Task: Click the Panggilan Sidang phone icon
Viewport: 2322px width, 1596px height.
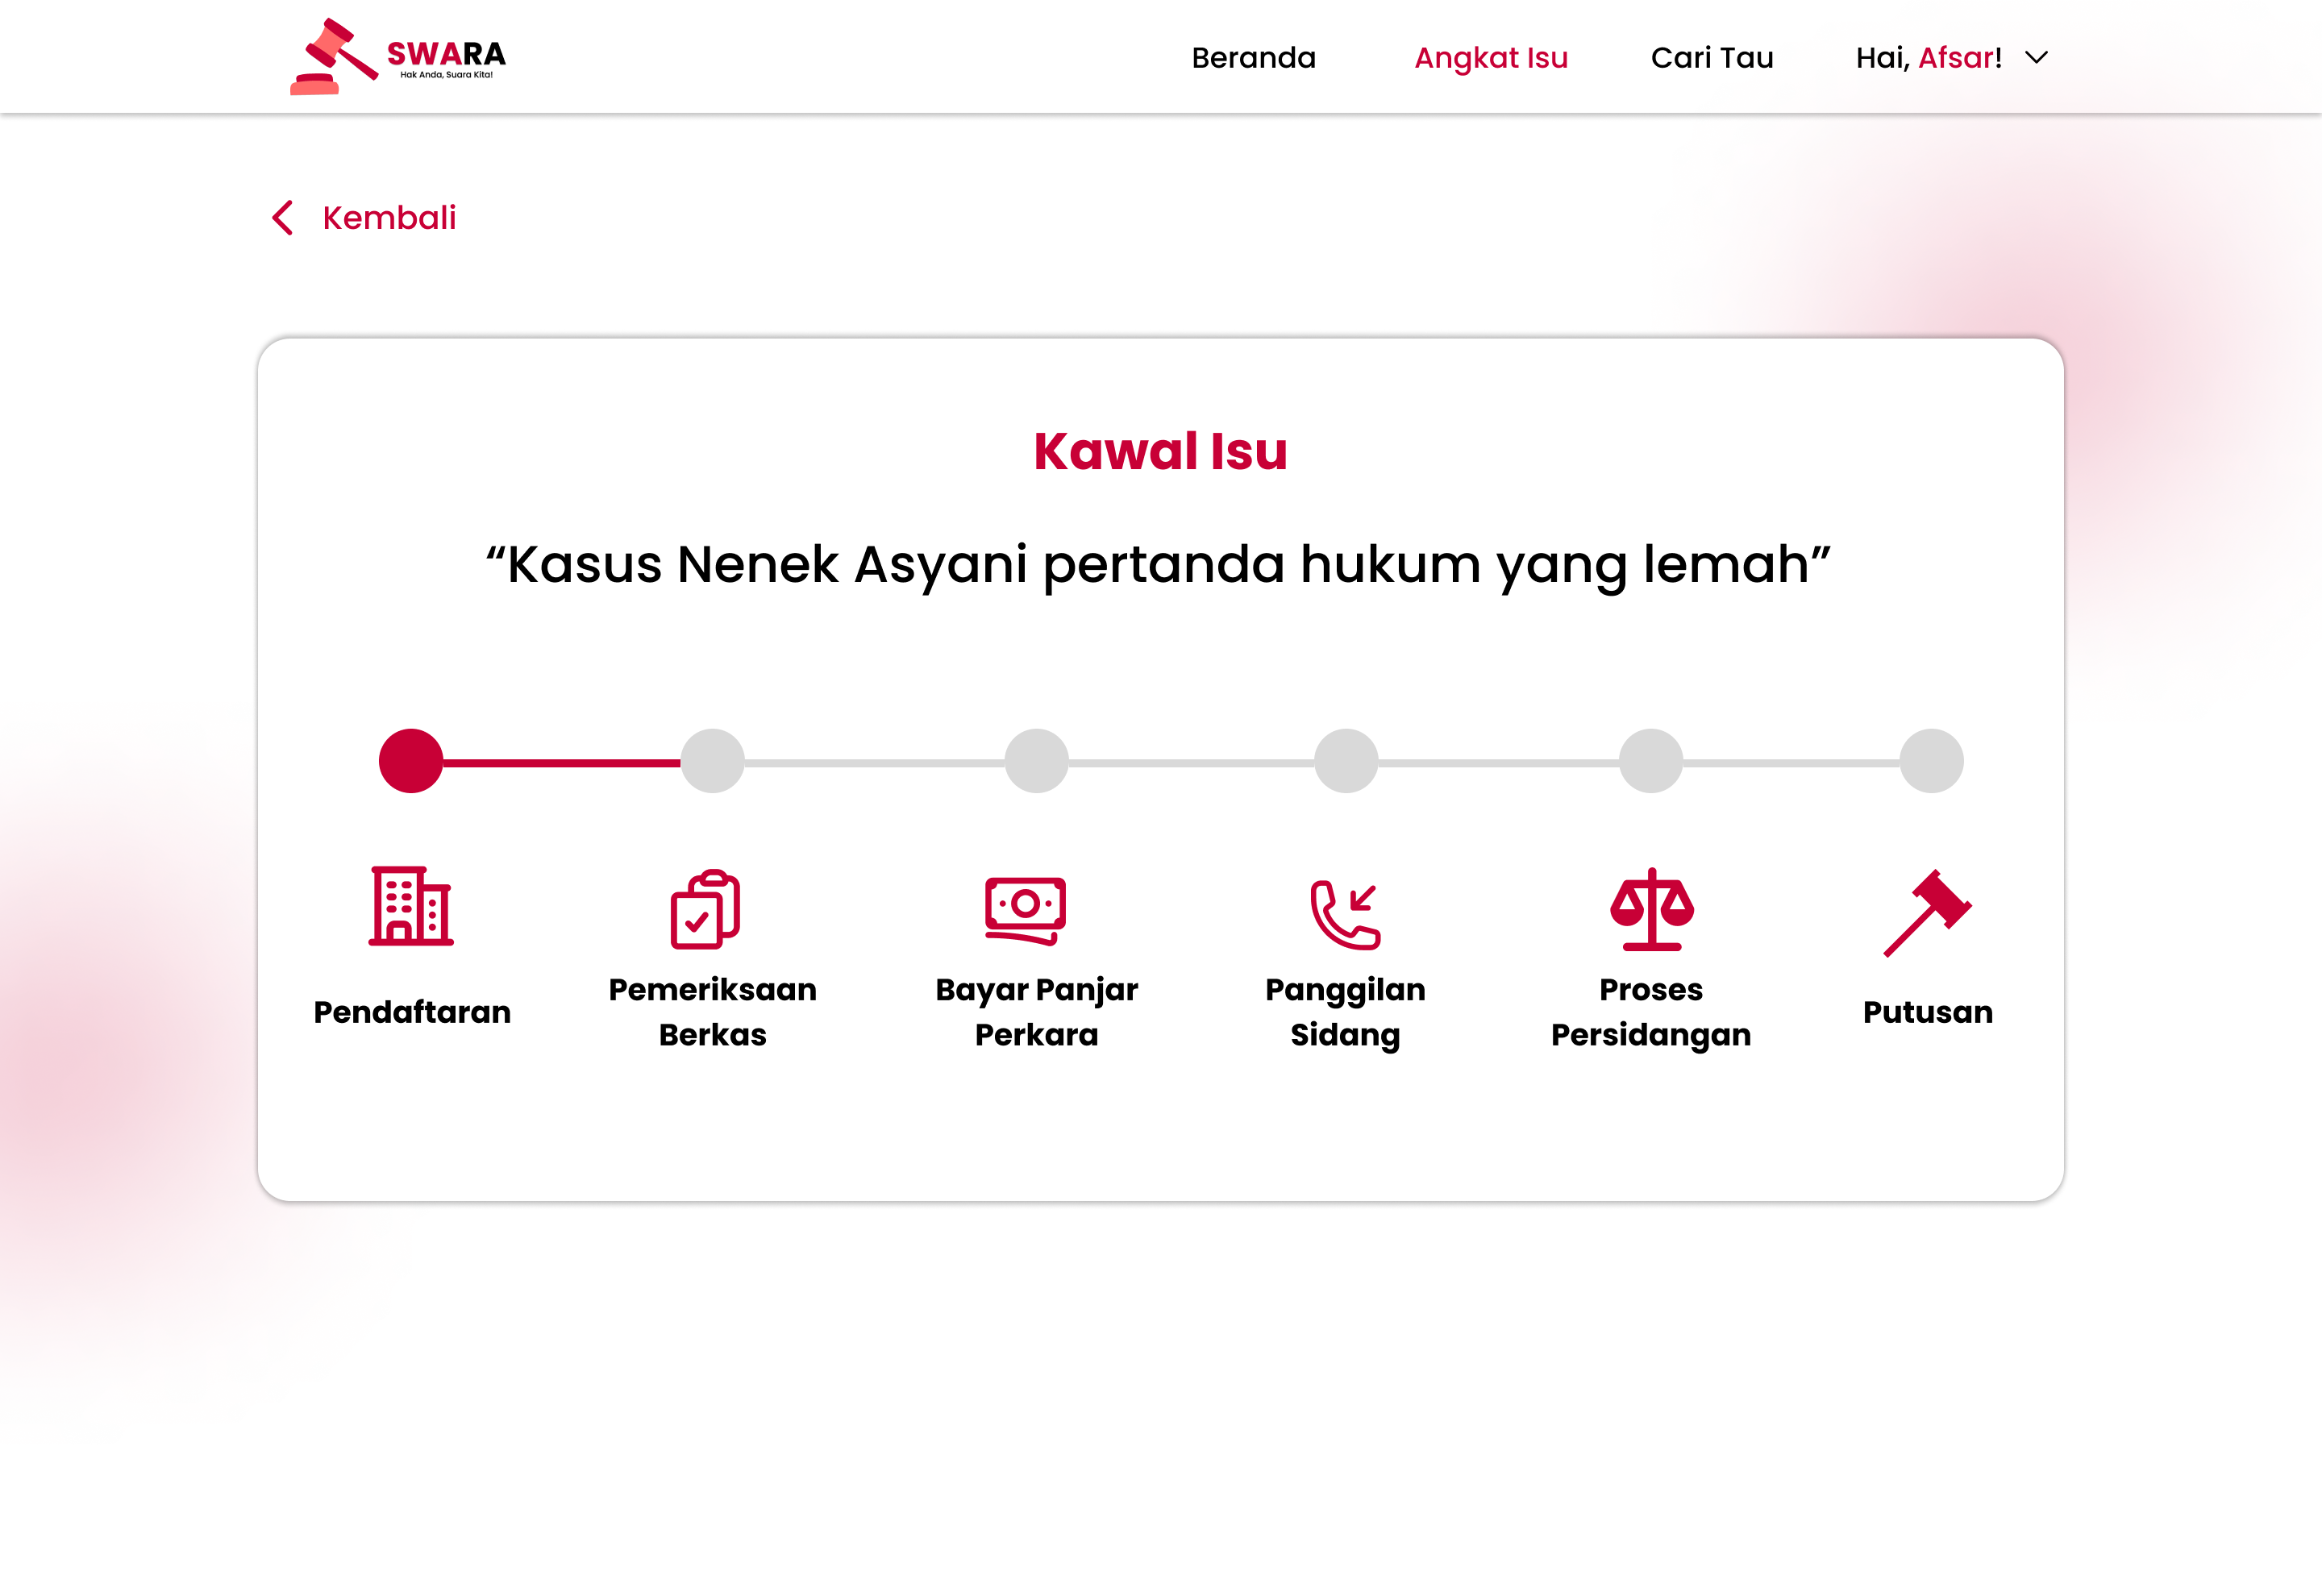Action: tap(1345, 914)
